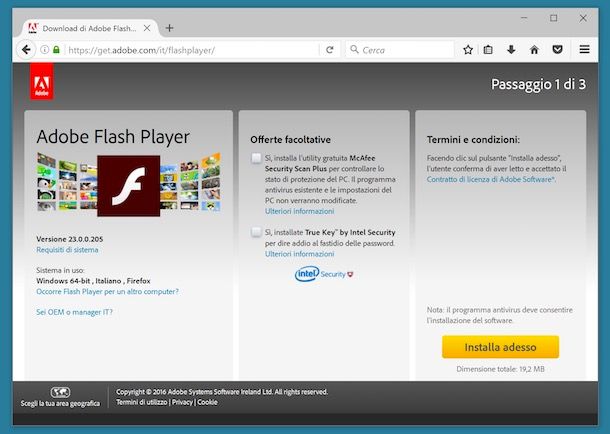Open 'Sei OEM o manager IT?' link
The width and height of the screenshot is (610, 434).
tap(74, 312)
